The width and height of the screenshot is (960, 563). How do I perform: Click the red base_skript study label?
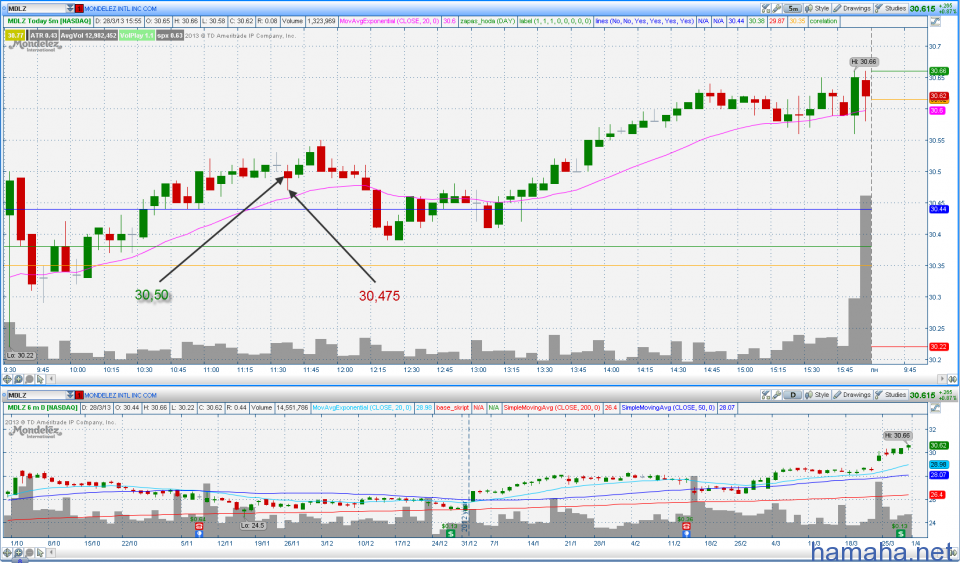pos(452,408)
